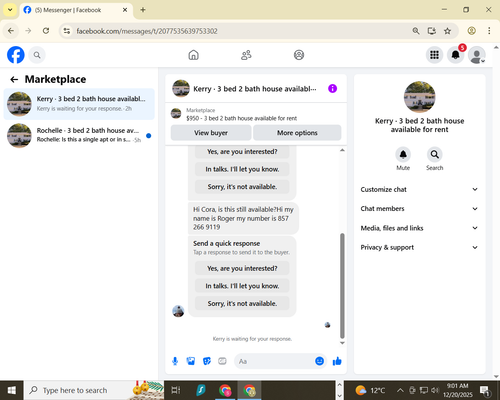
Task: Close the Messenger browser tab
Action: (x=125, y=10)
